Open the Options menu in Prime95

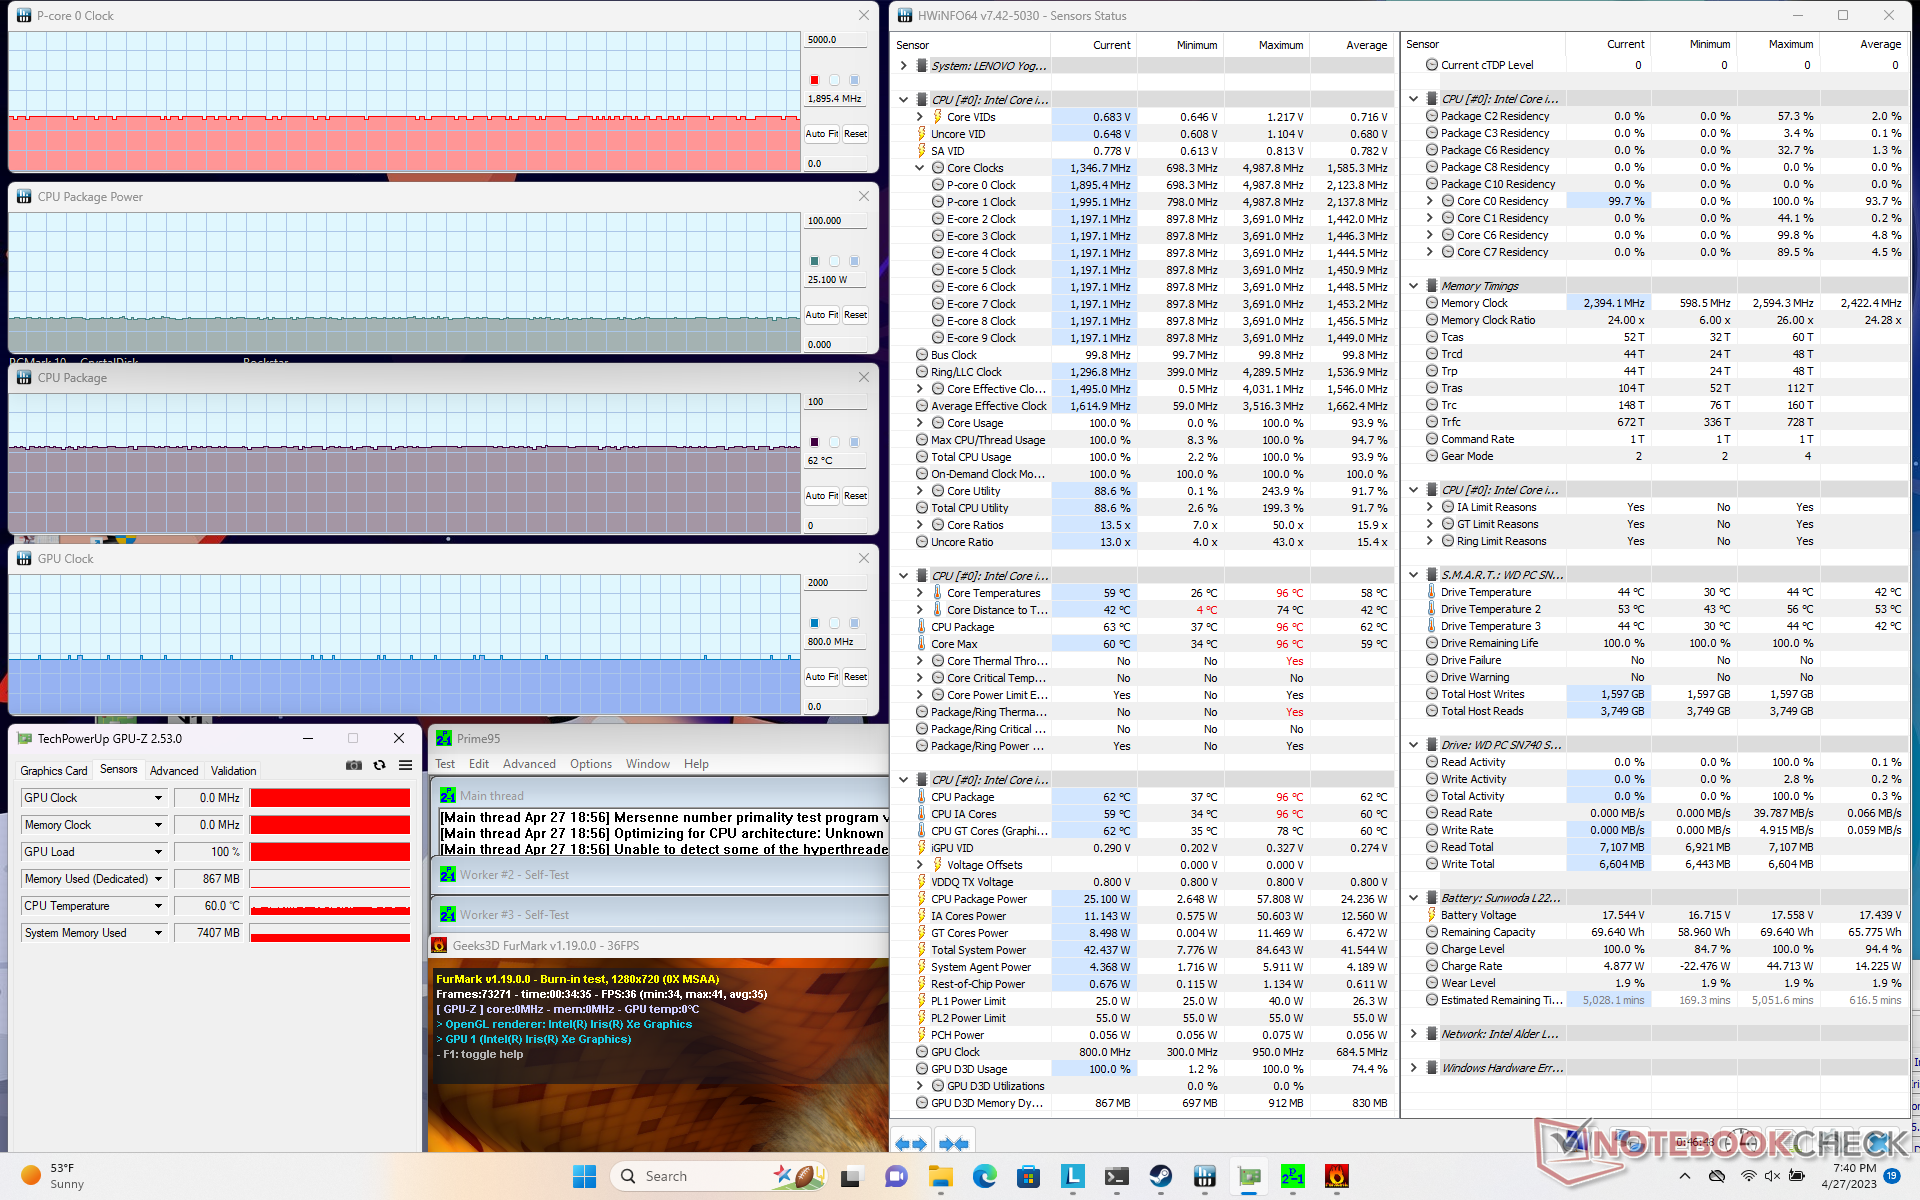coord(590,764)
